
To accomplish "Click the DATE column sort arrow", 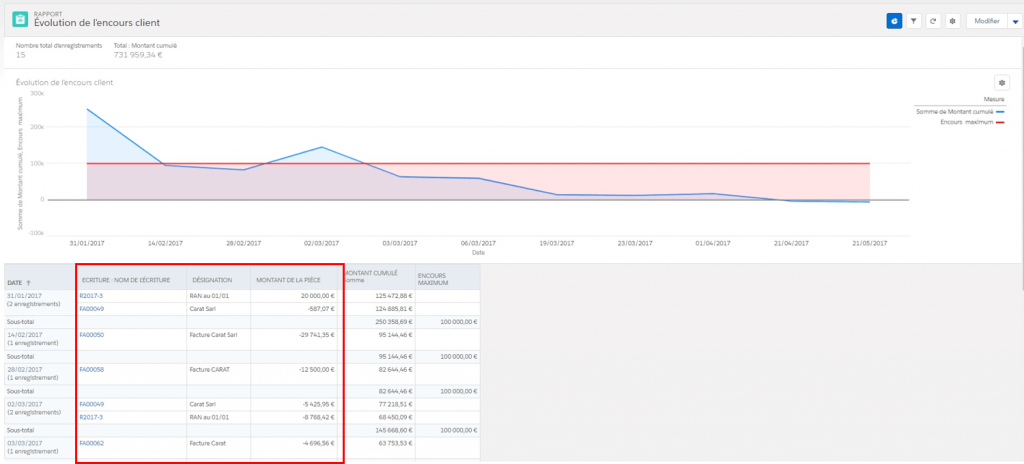I will tap(27, 284).
